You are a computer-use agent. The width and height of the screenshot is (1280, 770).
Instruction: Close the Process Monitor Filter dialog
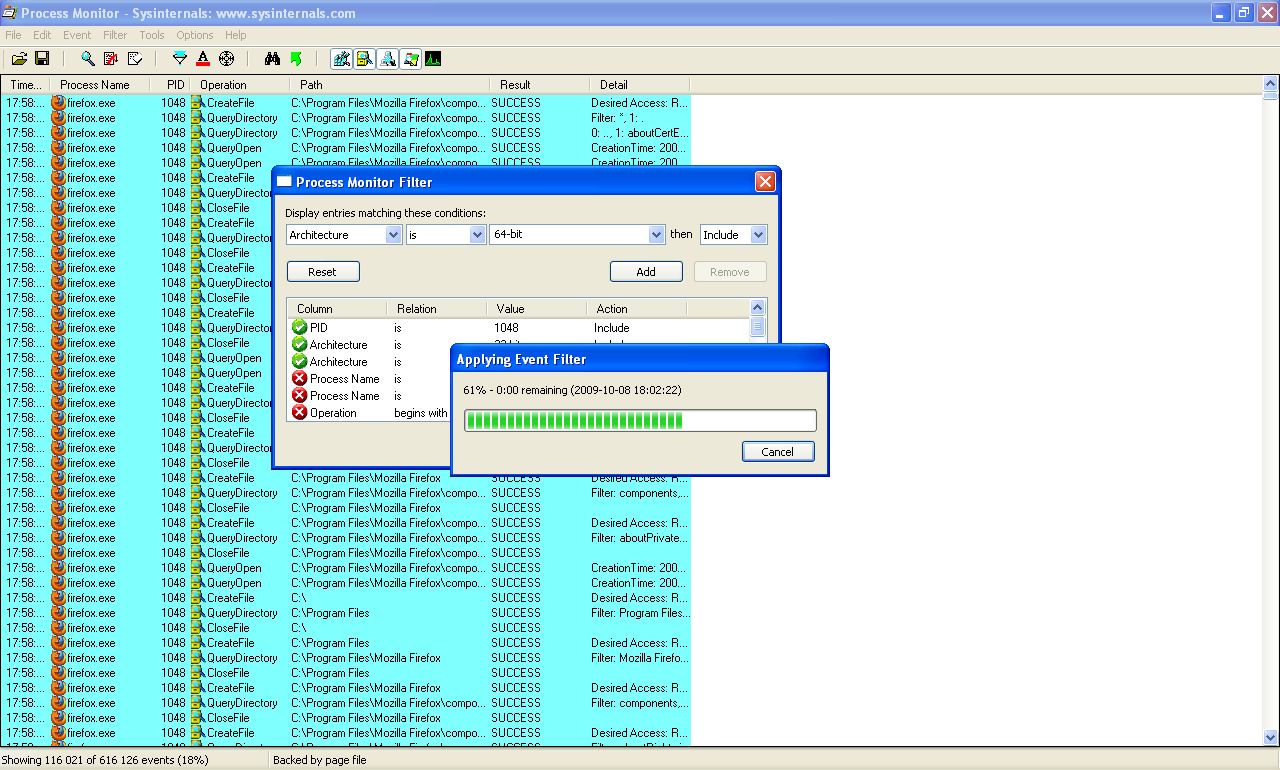tap(765, 181)
